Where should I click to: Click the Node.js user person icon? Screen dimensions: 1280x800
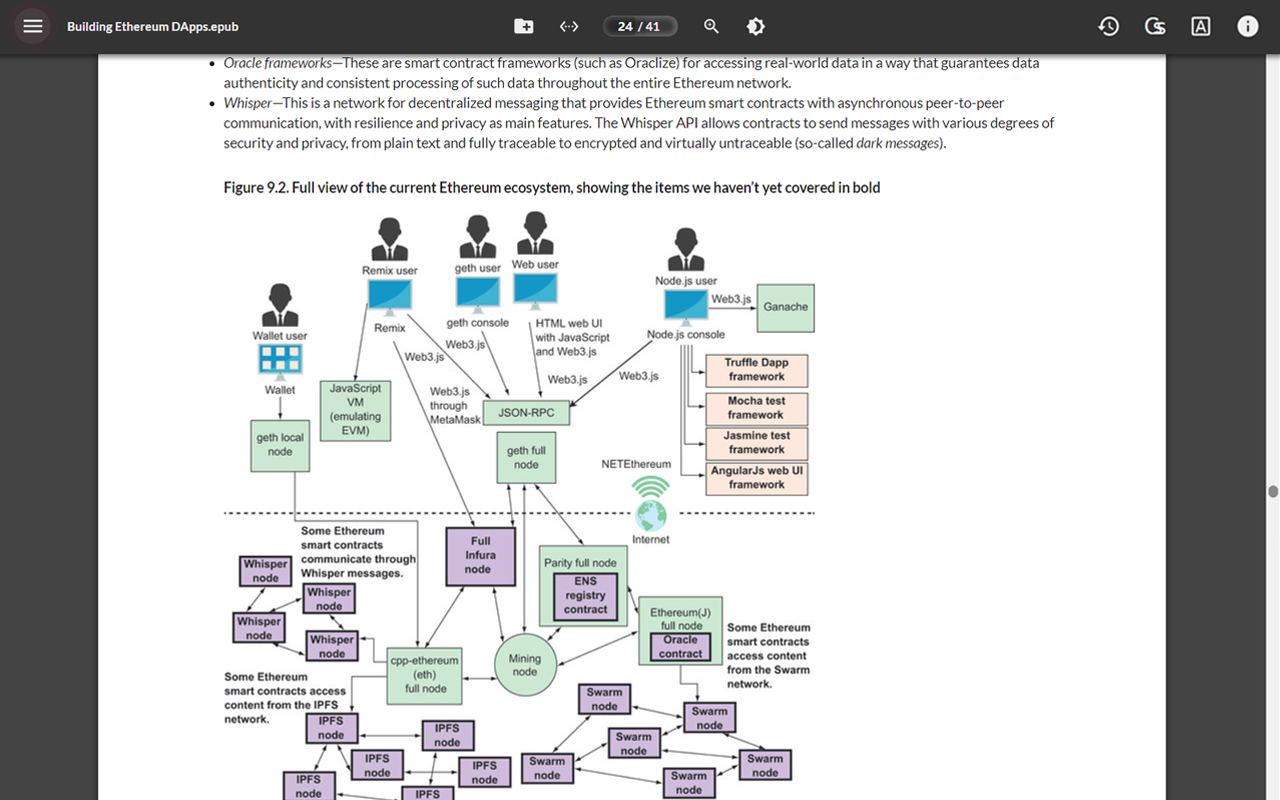(686, 250)
